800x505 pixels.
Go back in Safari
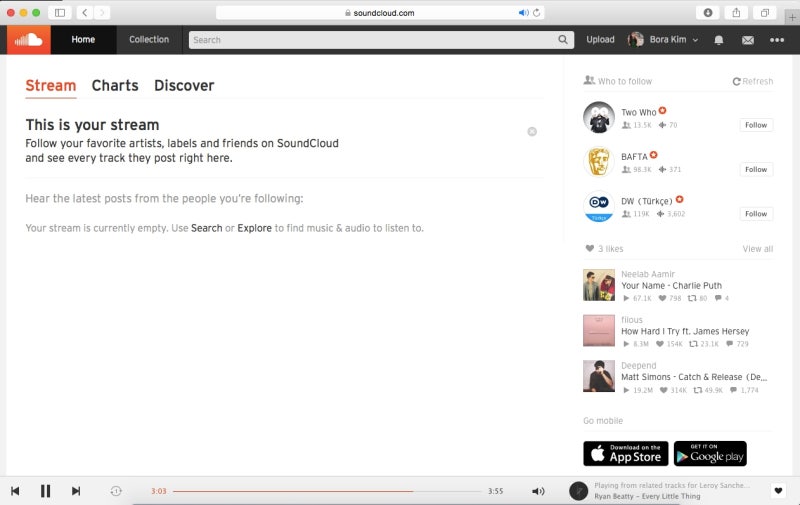[85, 13]
